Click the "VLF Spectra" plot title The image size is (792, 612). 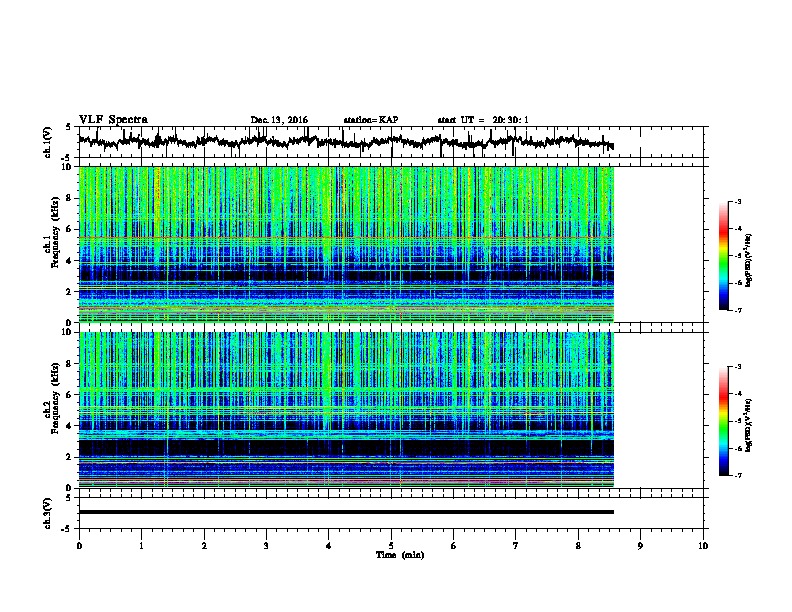(x=113, y=120)
